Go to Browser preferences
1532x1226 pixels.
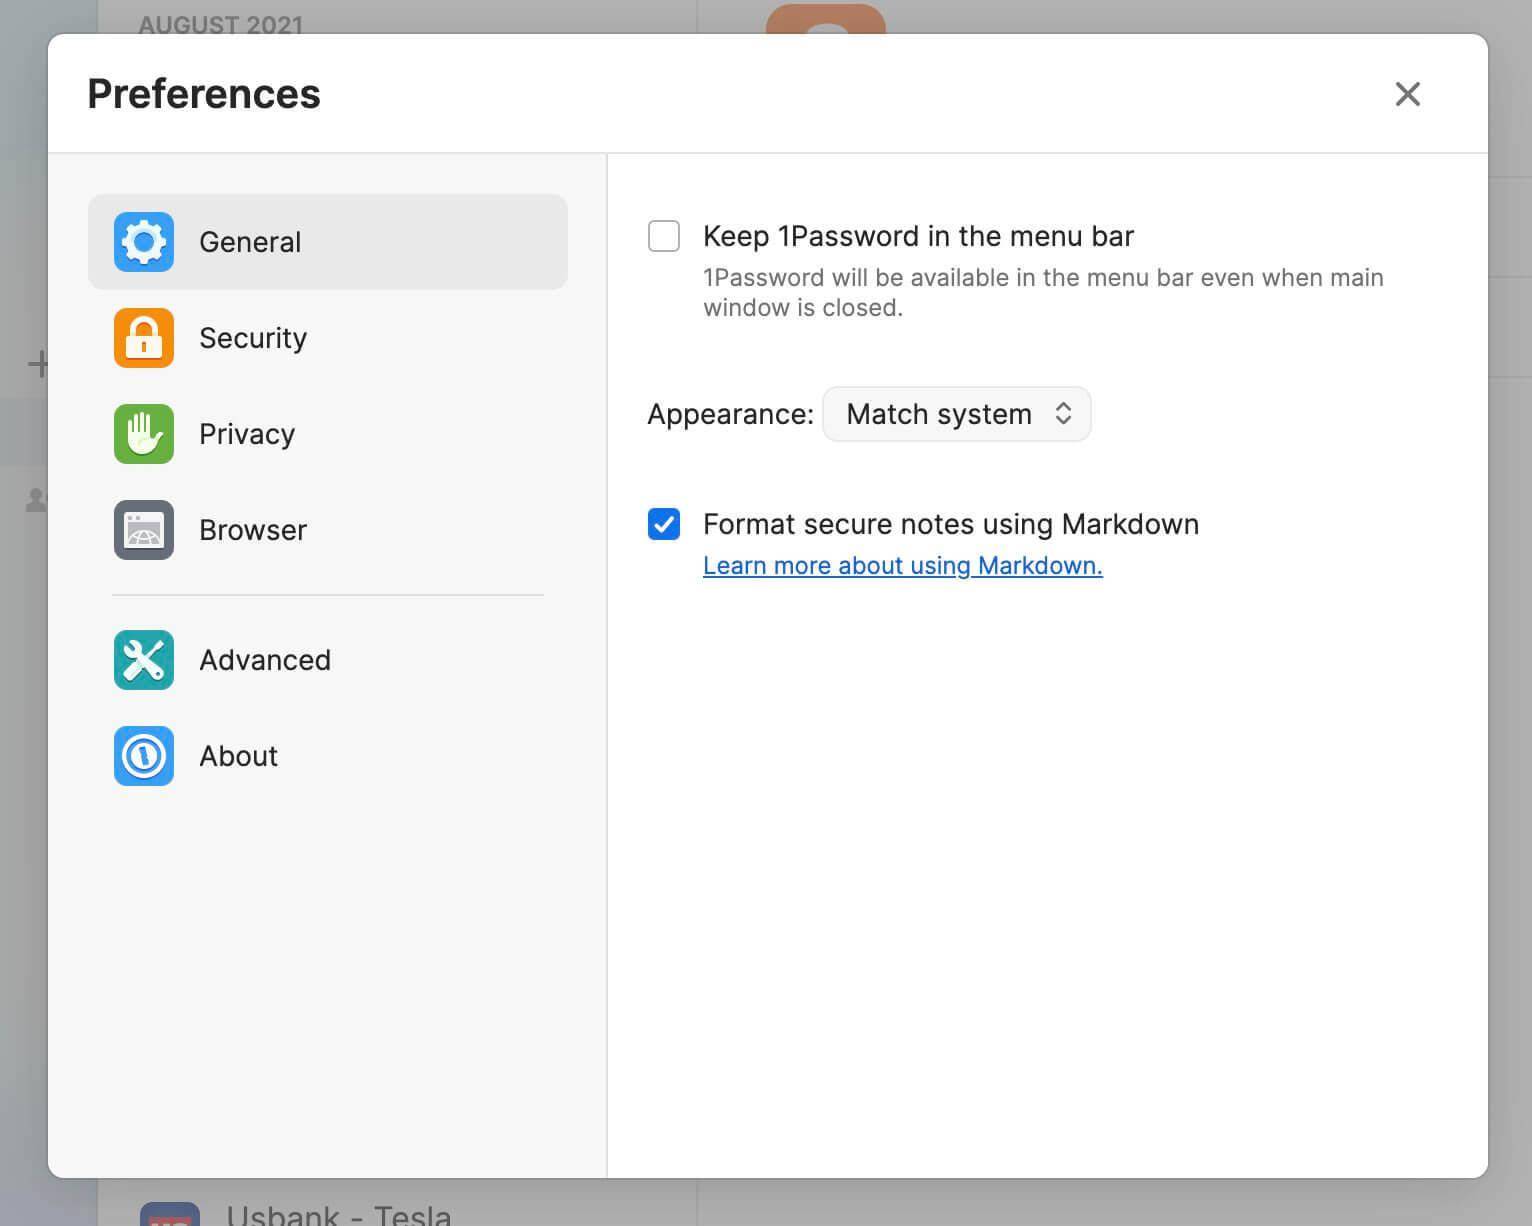pyautogui.click(x=328, y=530)
